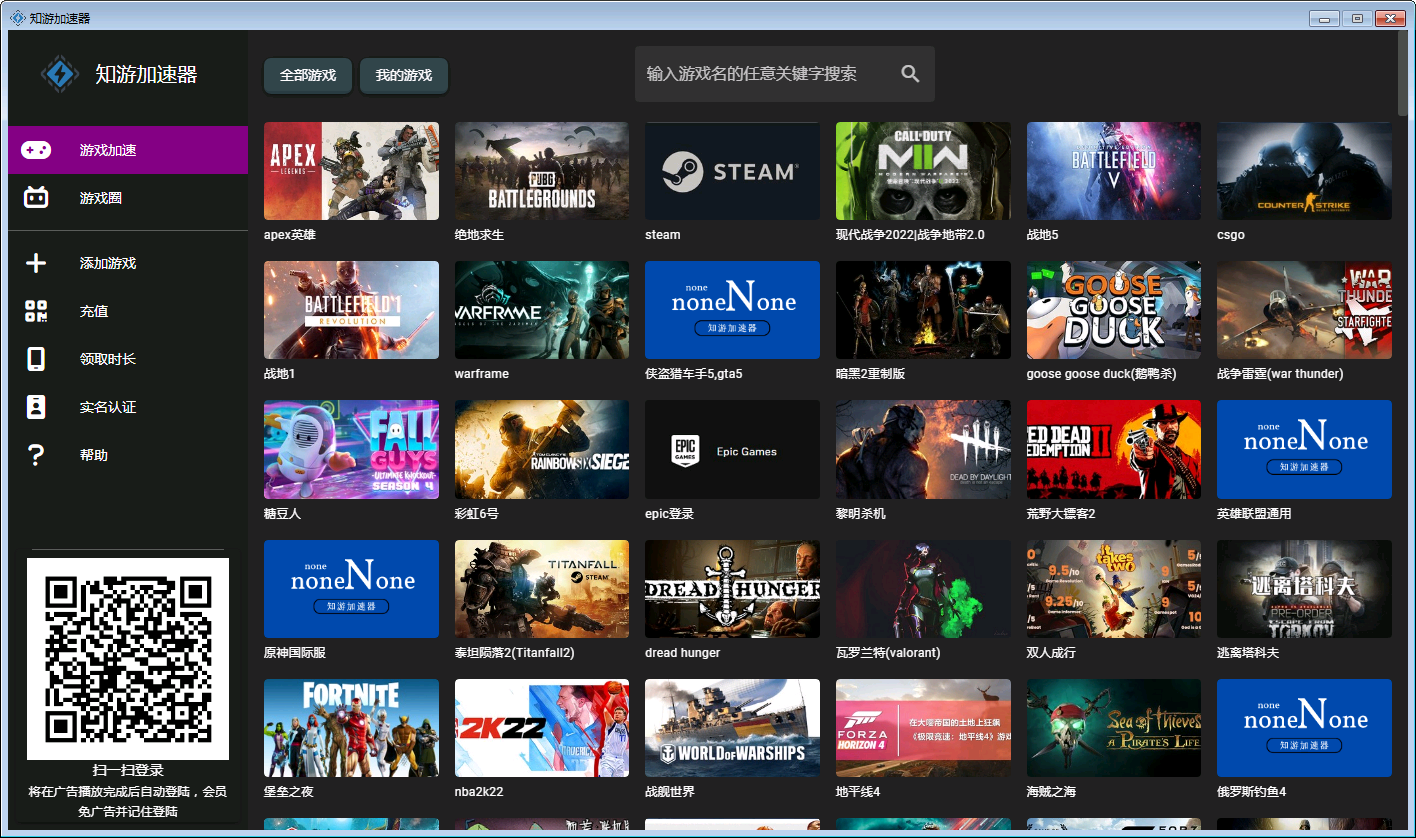1416x838 pixels.
Task: Click the TV icon beside 游戏圈
Action: 36,198
